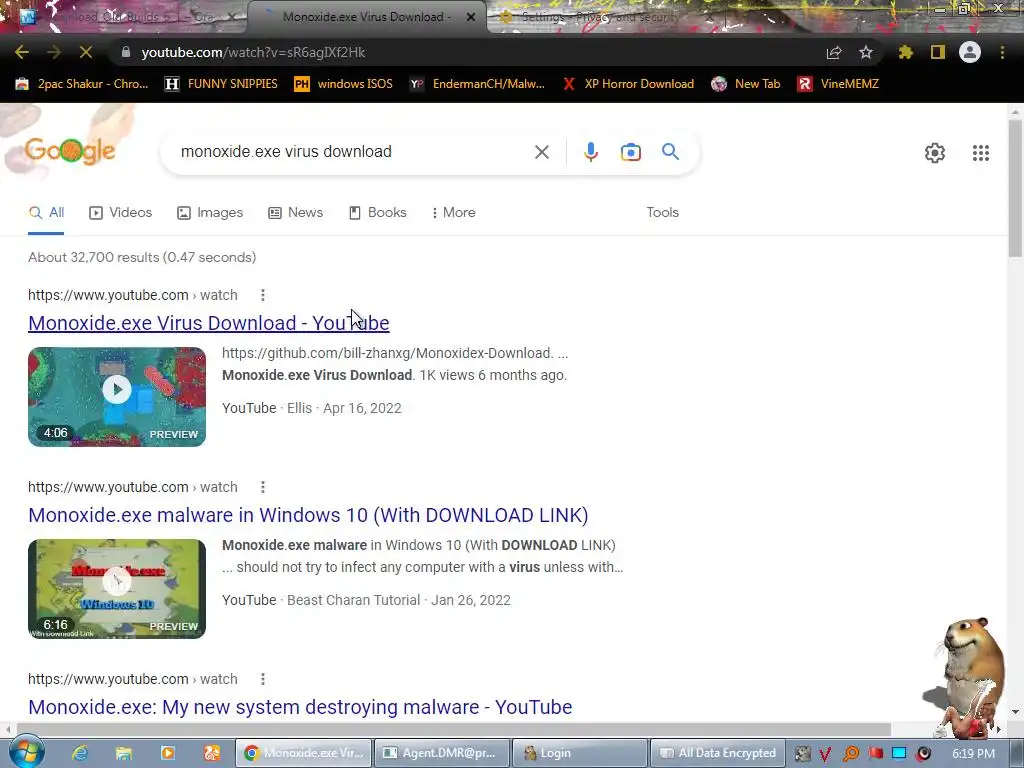1024x768 pixels.
Task: Click the red V tray icon
Action: [x=825, y=754]
